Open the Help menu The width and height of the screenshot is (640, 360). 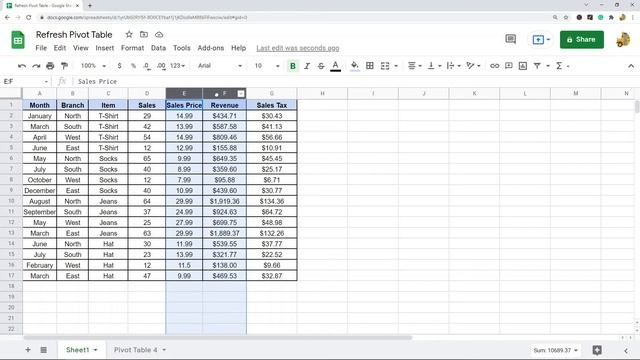tap(238, 48)
